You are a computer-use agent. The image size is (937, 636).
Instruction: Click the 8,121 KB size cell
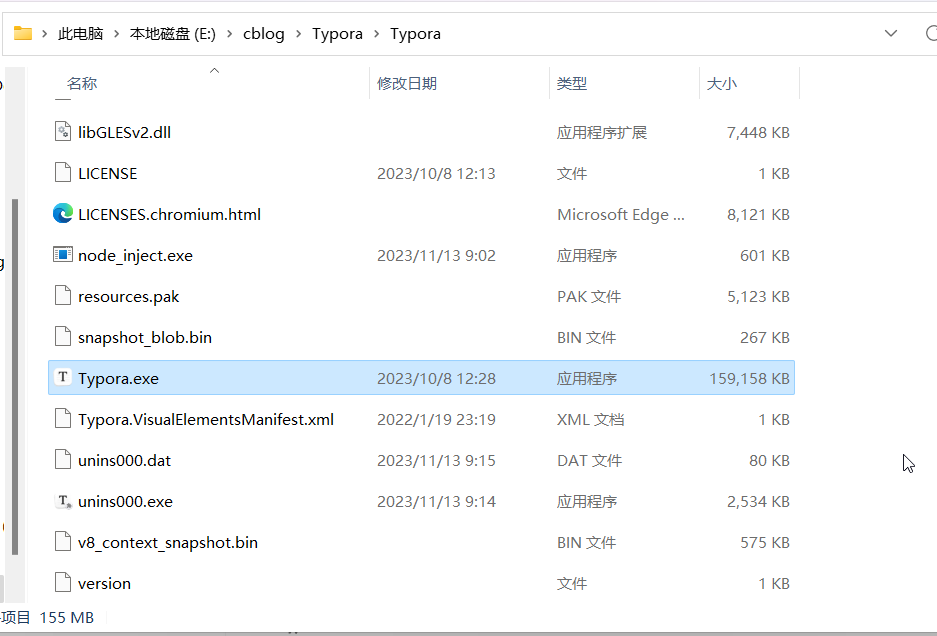pyautogui.click(x=758, y=214)
